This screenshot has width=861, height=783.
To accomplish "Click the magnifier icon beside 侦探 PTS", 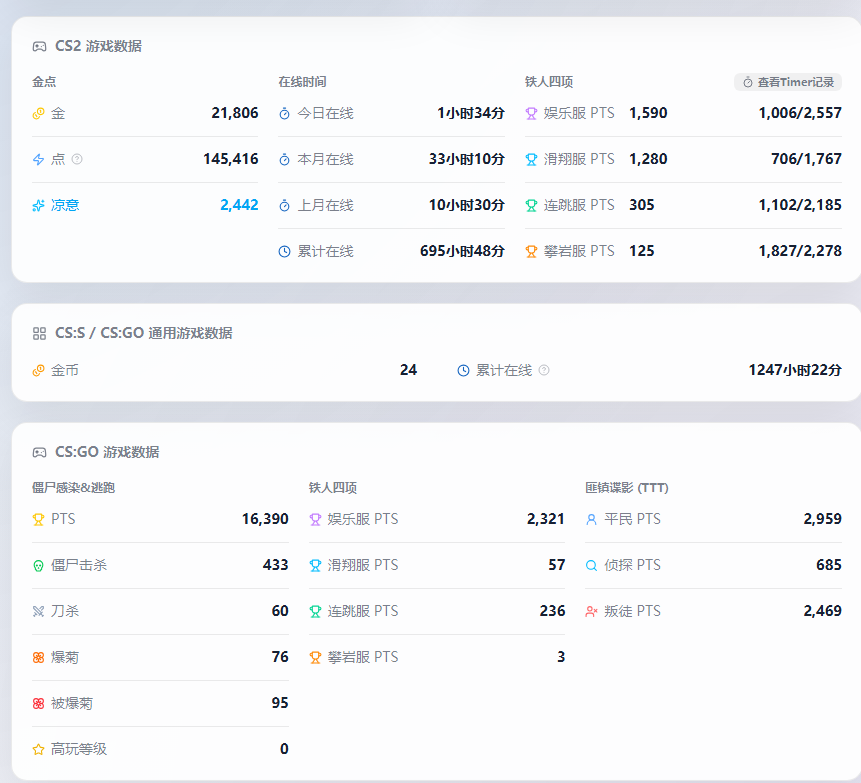I will 591,566.
